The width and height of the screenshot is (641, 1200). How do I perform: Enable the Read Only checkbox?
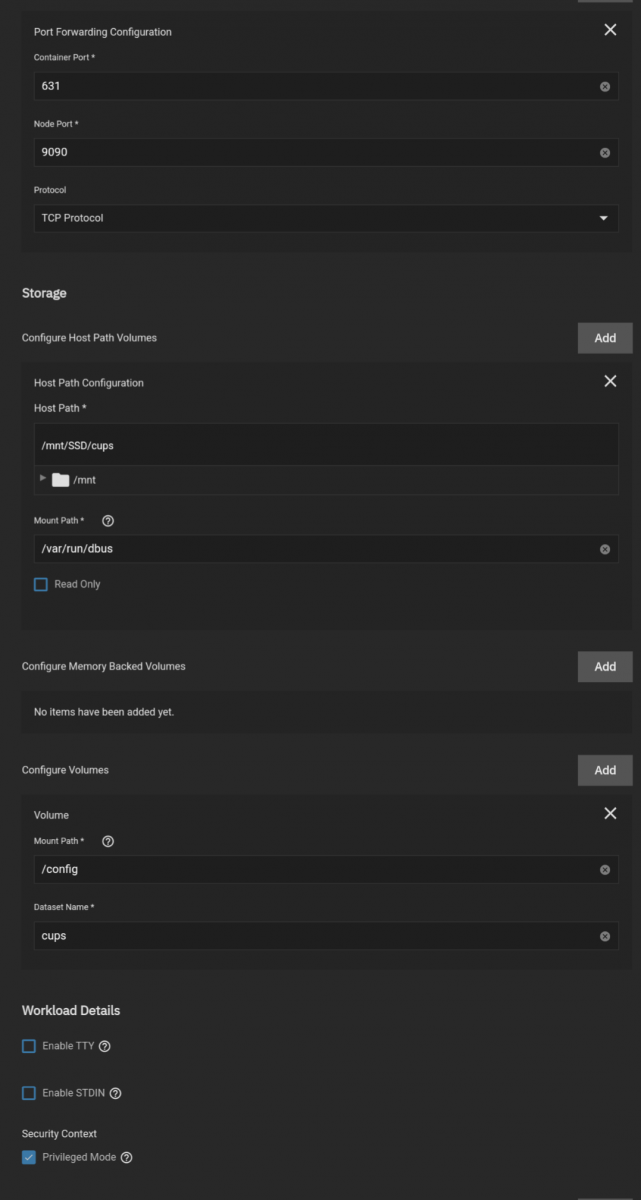click(x=41, y=584)
